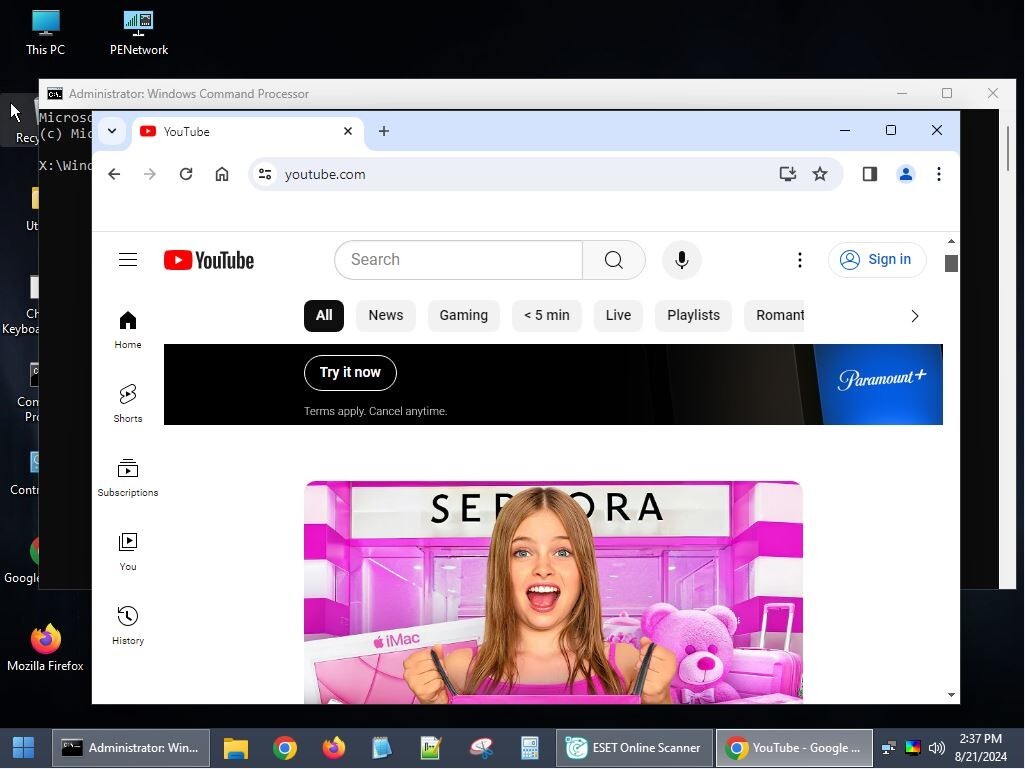Screen dimensions: 1025x769
Task: Open the YouTube hamburger guide menu
Action: (128, 260)
